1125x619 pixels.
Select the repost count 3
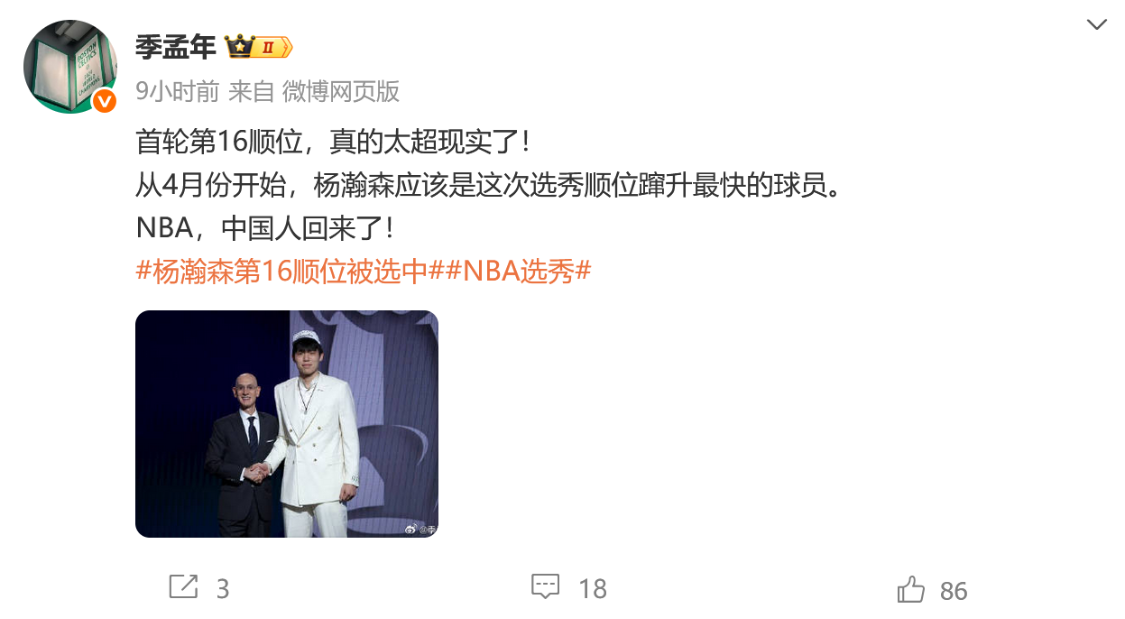coord(222,589)
